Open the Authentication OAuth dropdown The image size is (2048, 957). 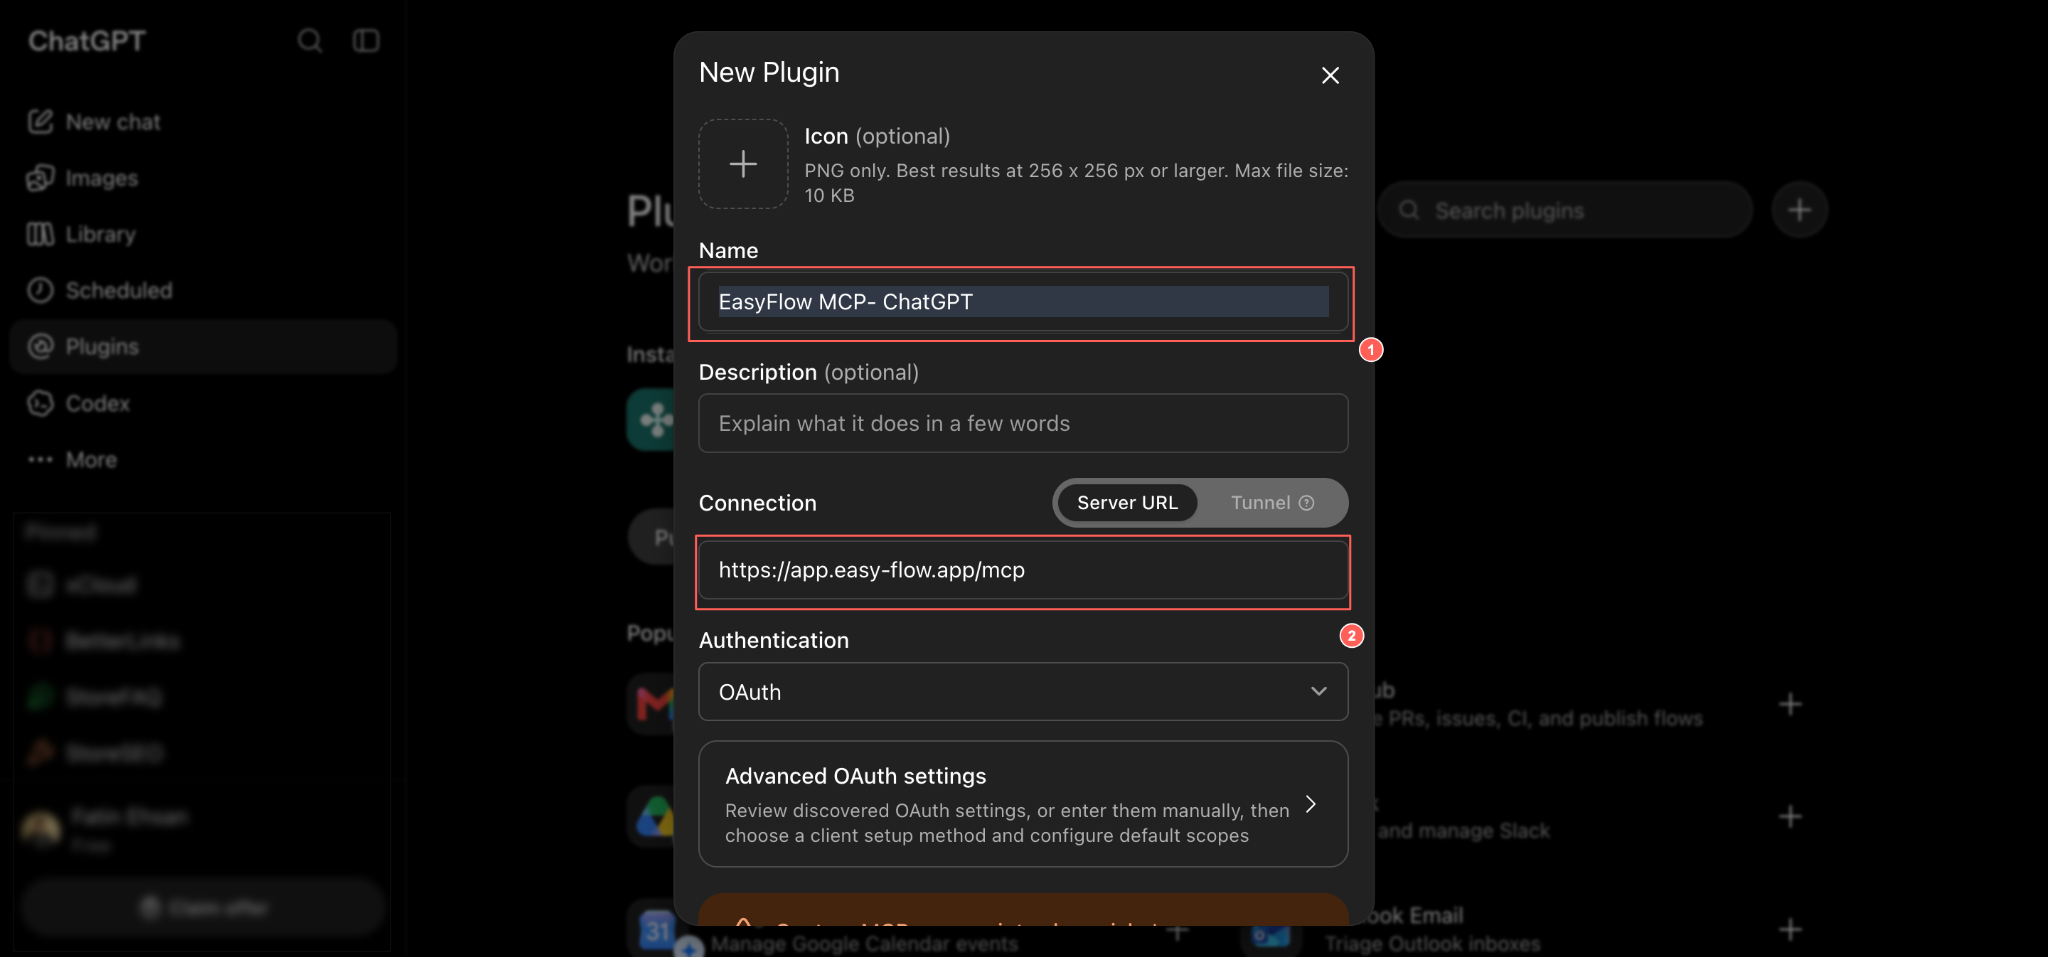click(x=1023, y=692)
